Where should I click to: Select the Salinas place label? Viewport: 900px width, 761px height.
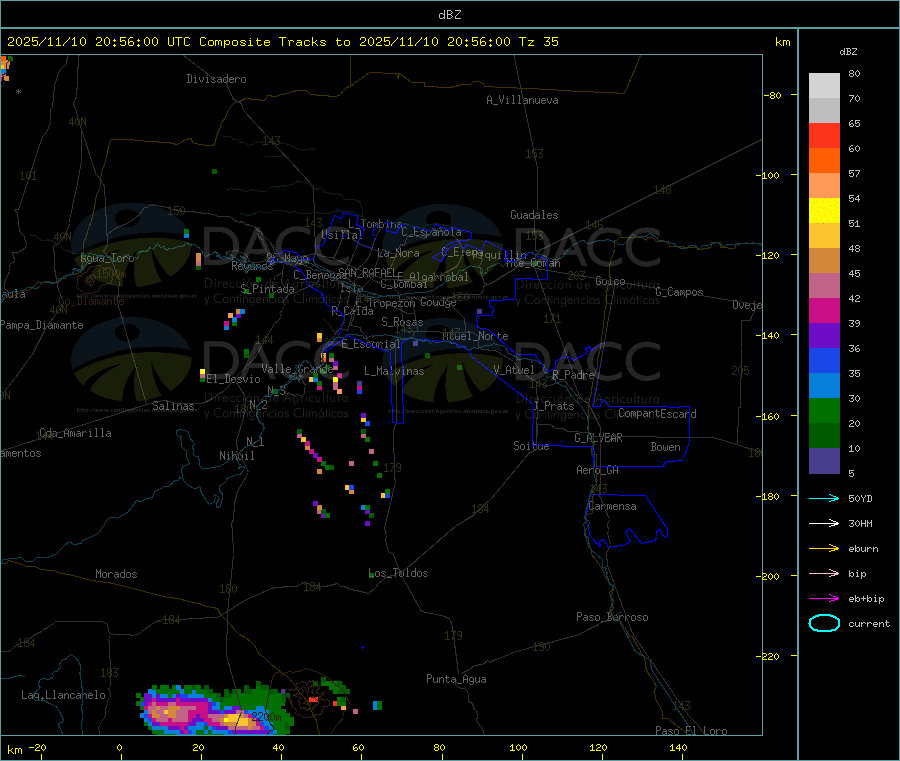point(173,406)
